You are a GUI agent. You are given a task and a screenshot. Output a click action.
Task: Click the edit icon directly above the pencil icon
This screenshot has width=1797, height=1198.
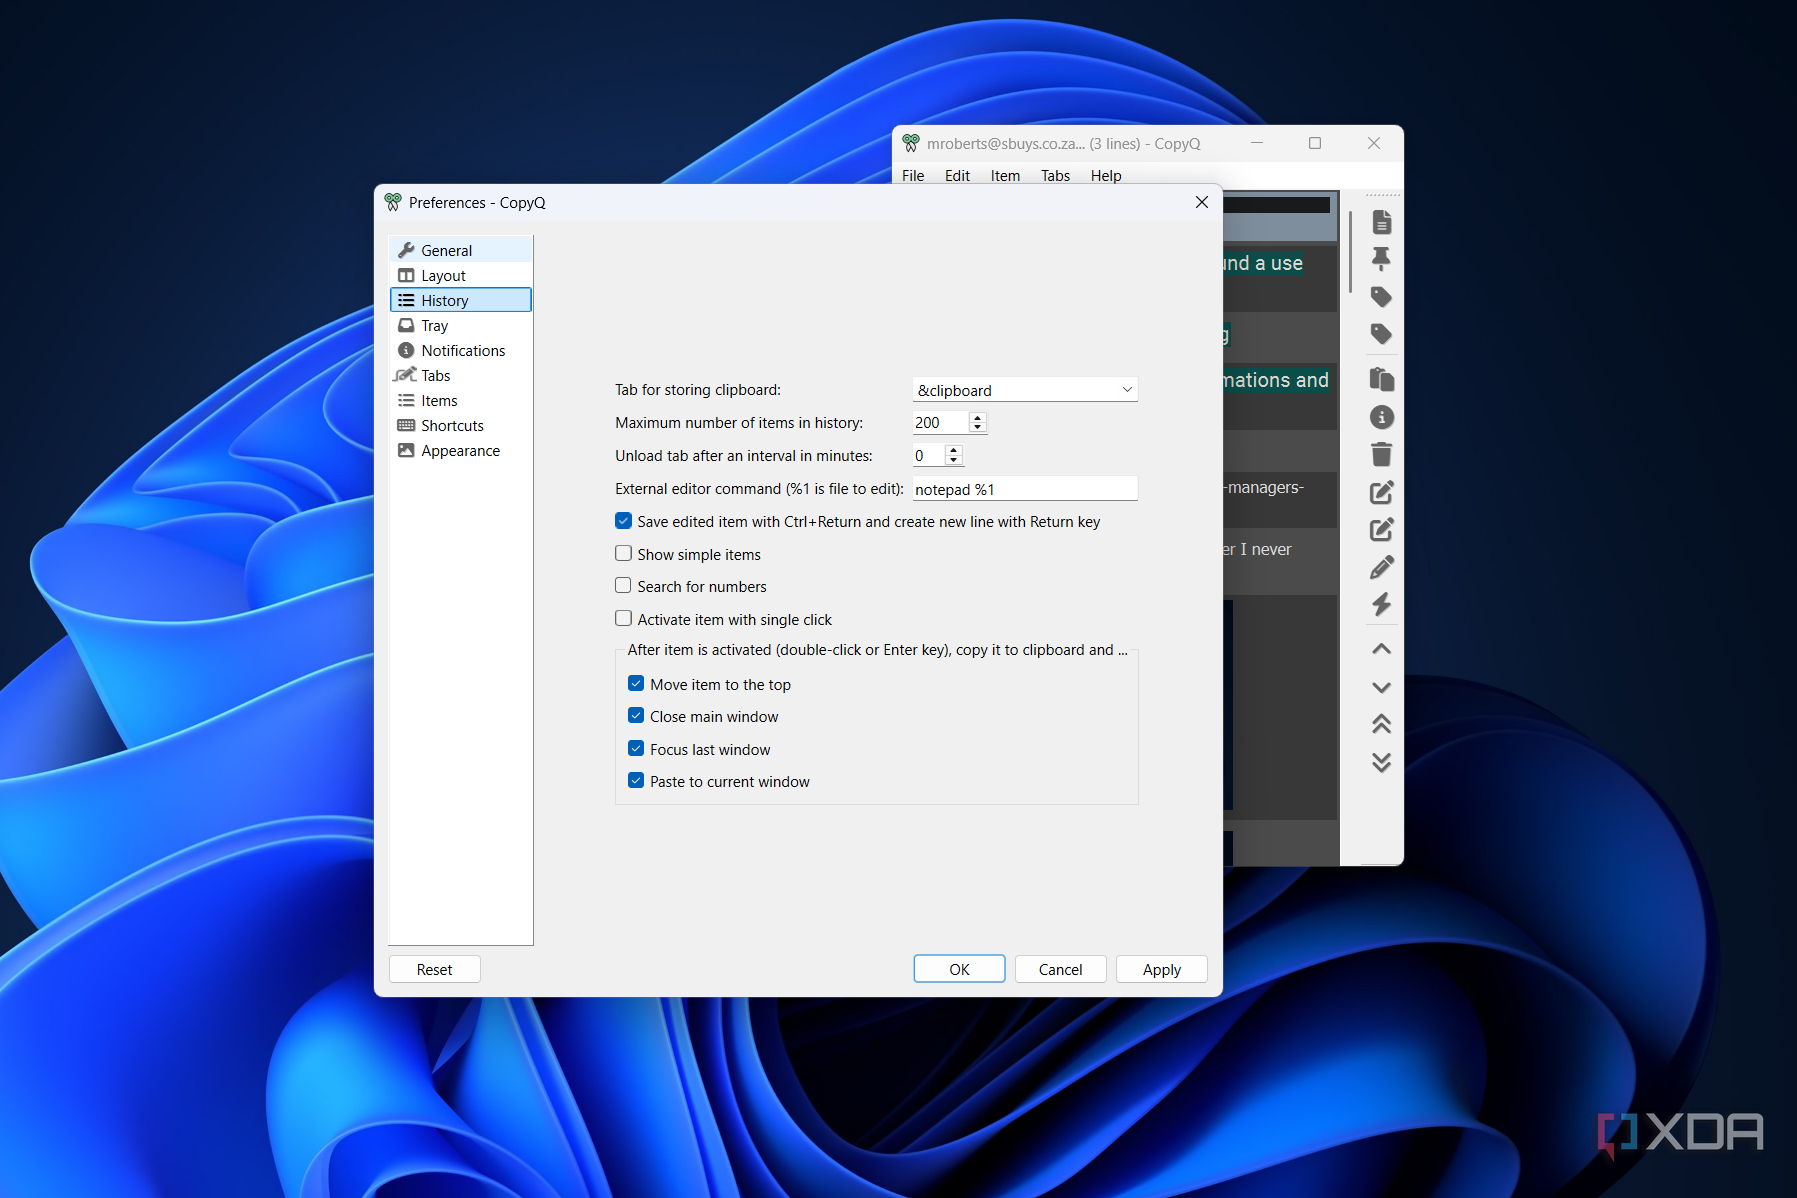coord(1381,530)
